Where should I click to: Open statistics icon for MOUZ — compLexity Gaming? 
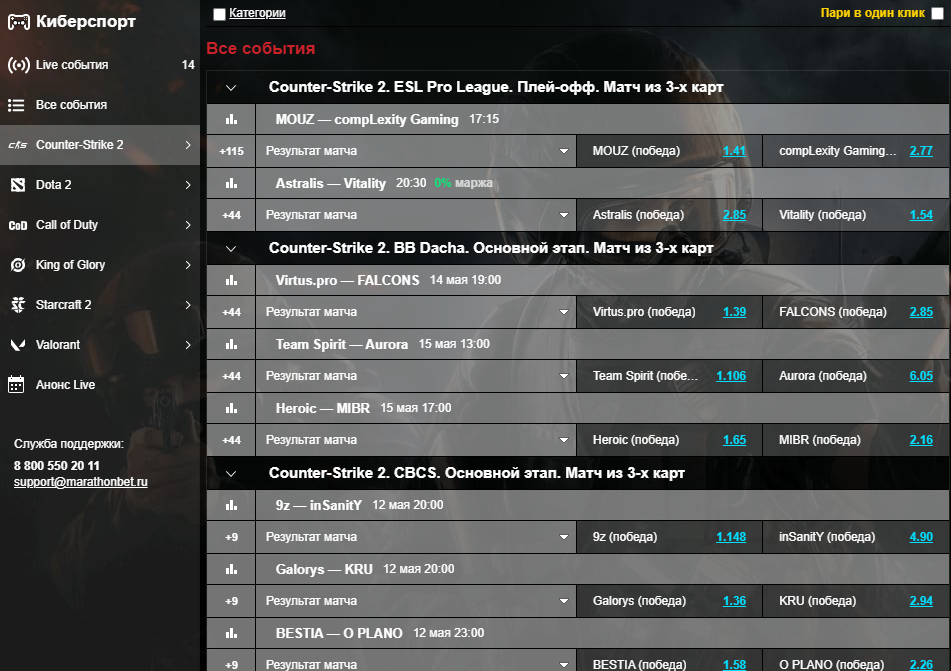coord(231,120)
